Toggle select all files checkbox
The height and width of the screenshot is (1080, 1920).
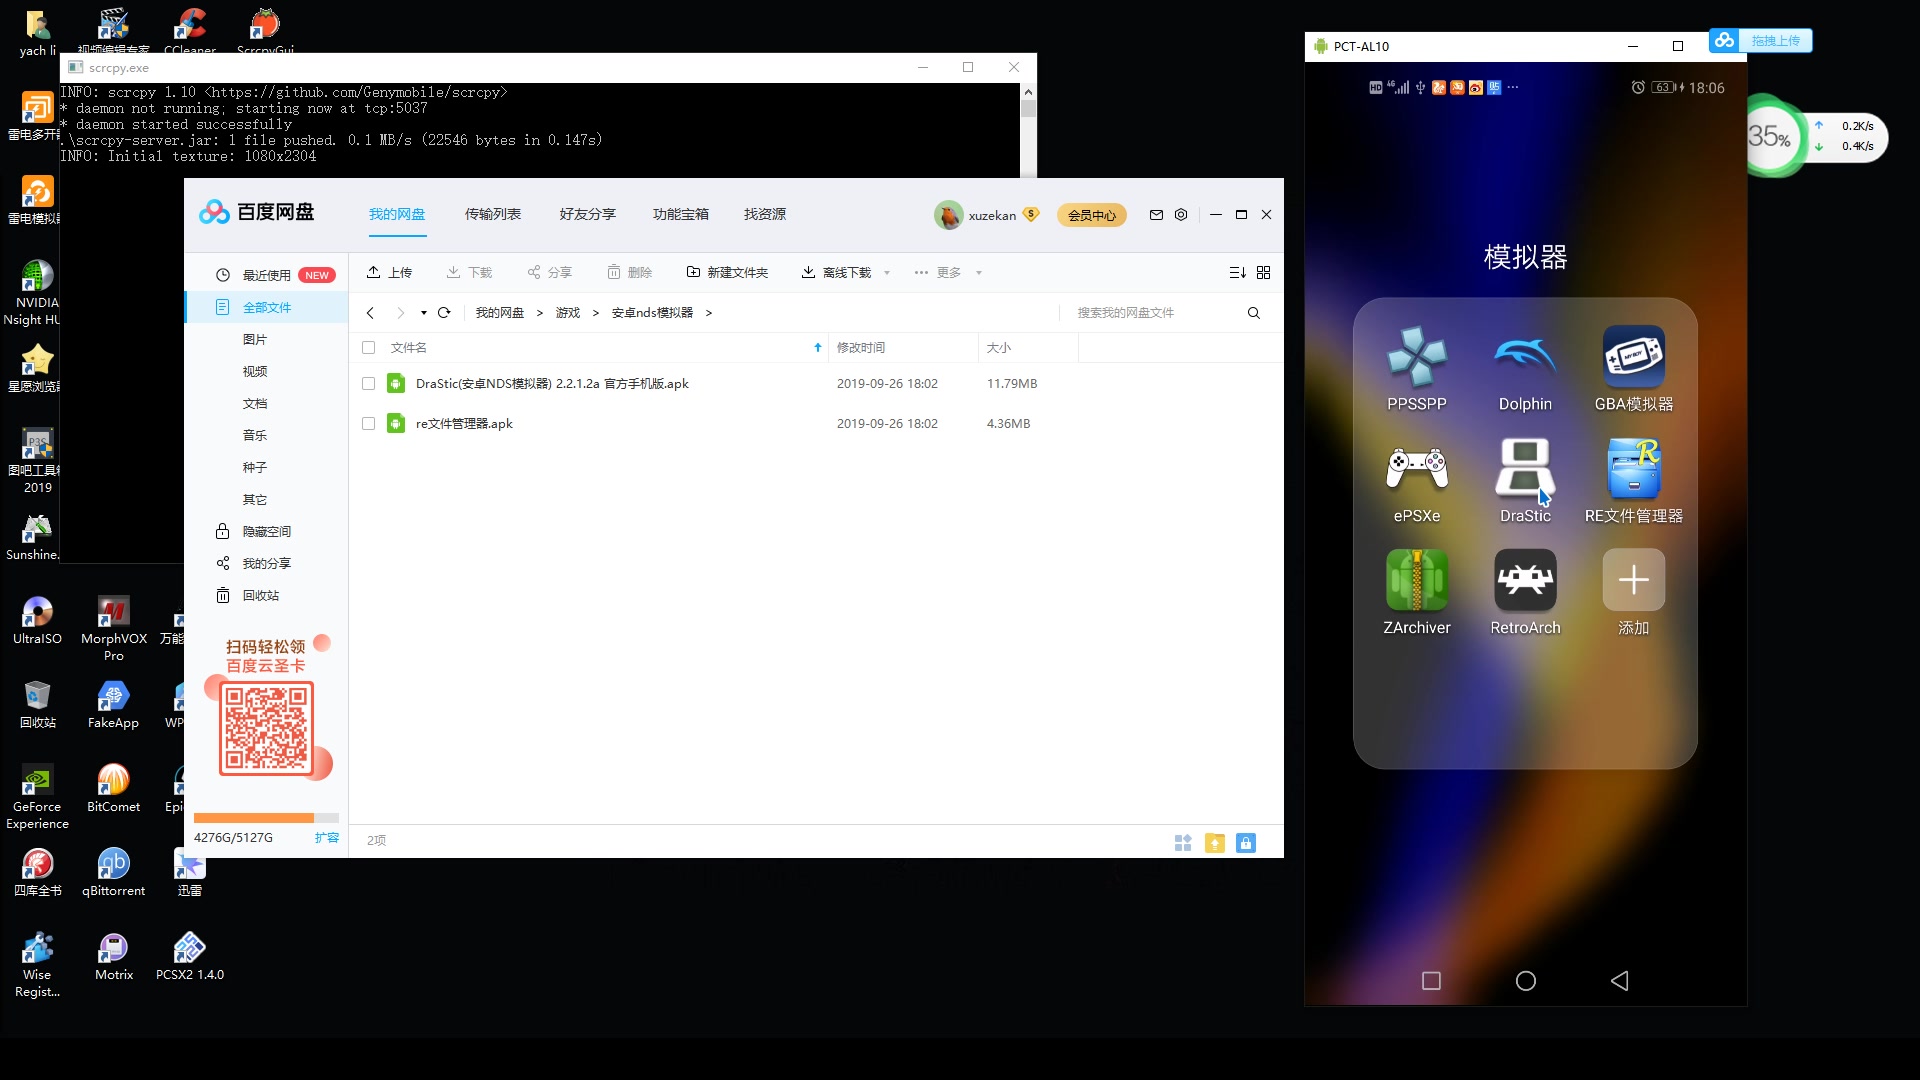point(368,347)
